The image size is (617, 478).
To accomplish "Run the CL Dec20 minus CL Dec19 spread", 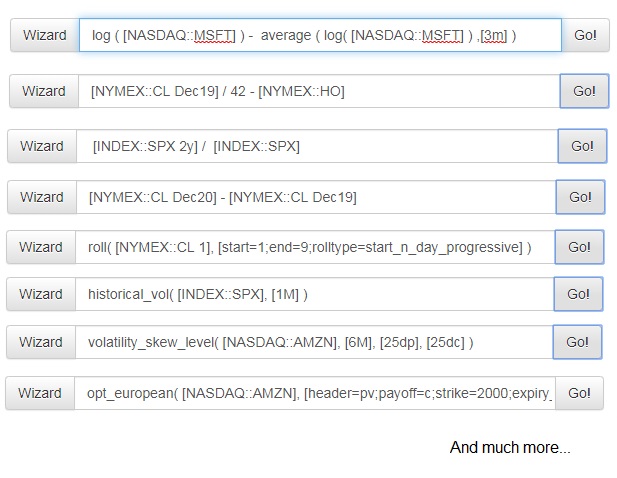I will [x=580, y=197].
